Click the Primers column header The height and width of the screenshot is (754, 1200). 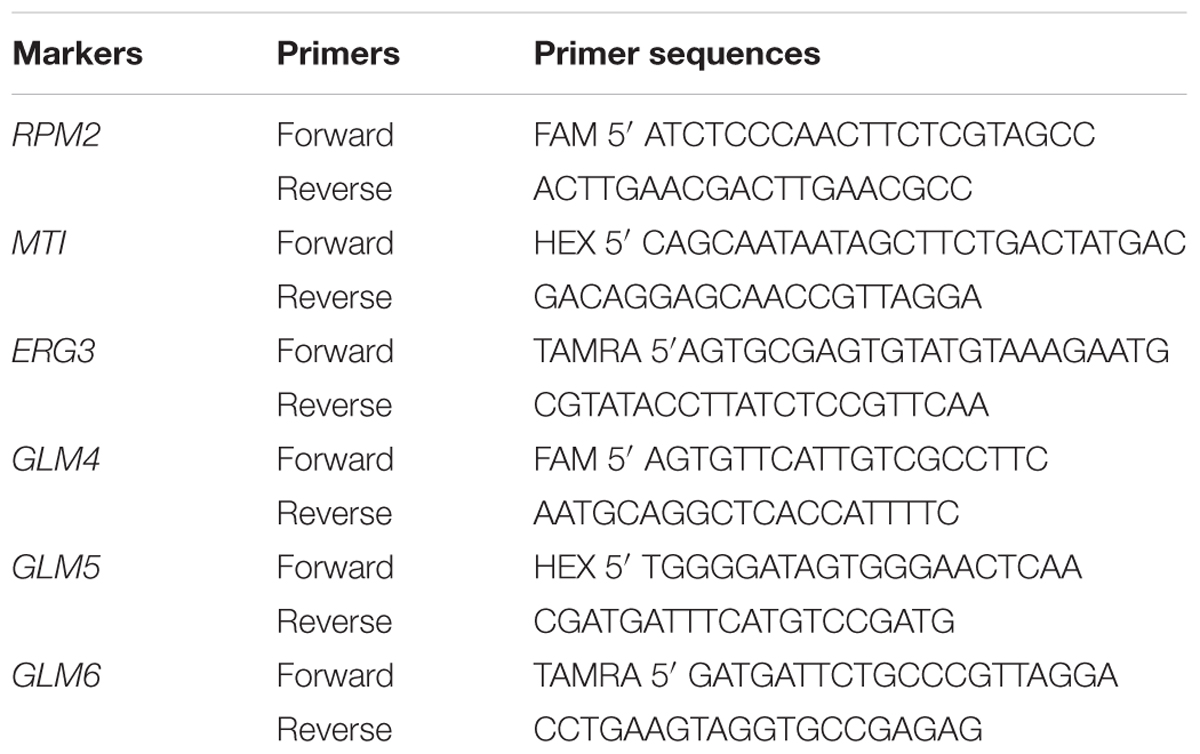(338, 54)
